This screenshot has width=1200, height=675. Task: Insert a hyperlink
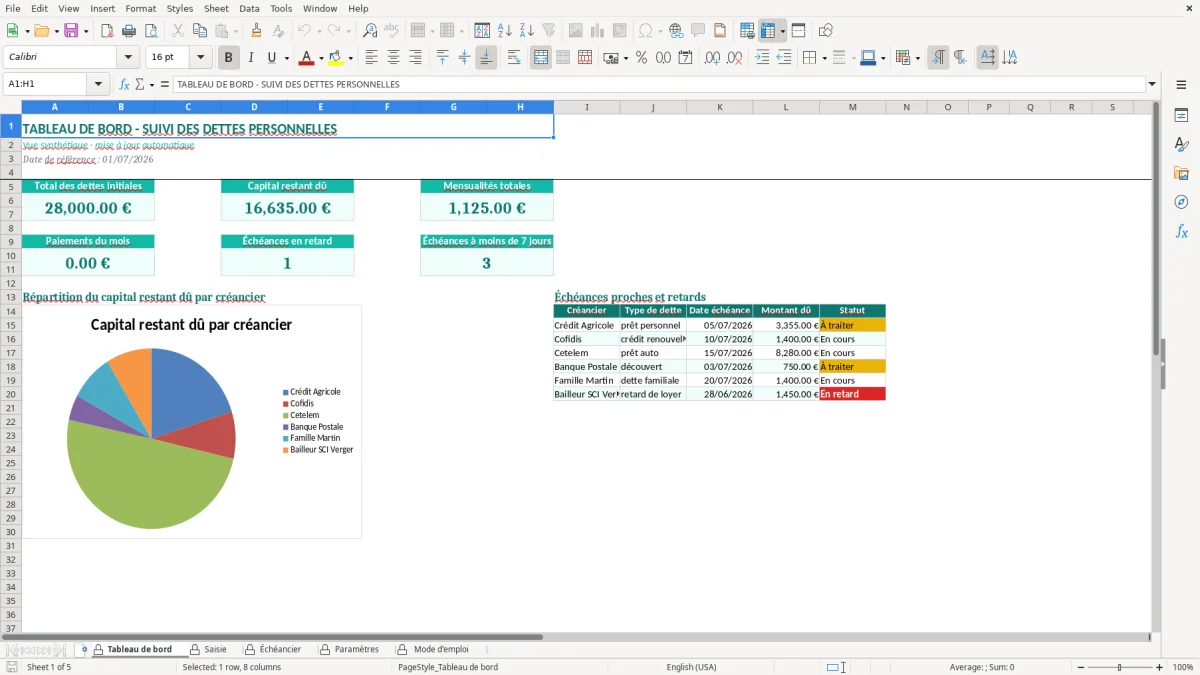point(676,31)
